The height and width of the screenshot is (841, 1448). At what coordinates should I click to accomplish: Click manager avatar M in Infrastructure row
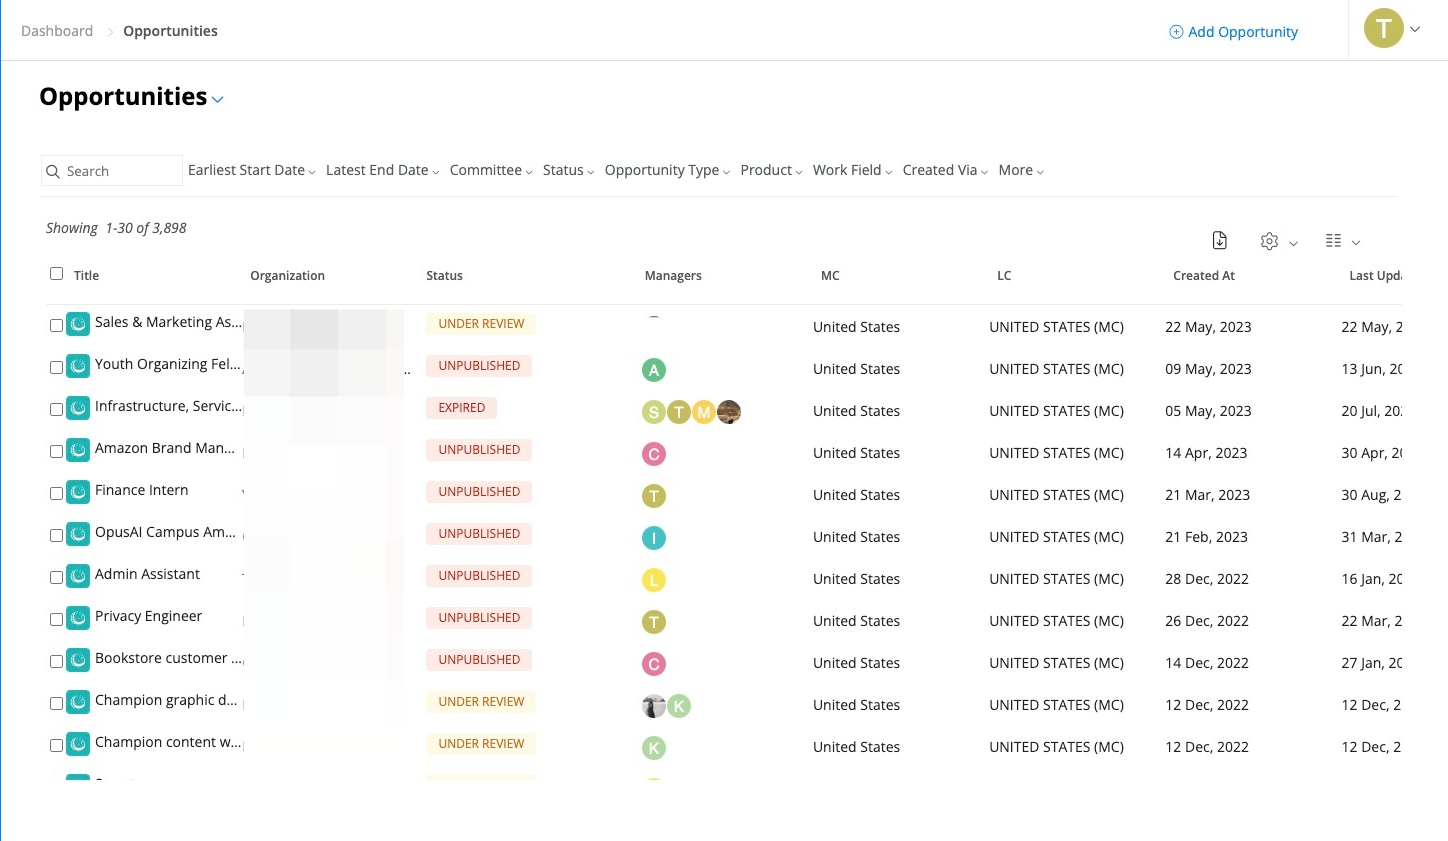click(x=704, y=412)
